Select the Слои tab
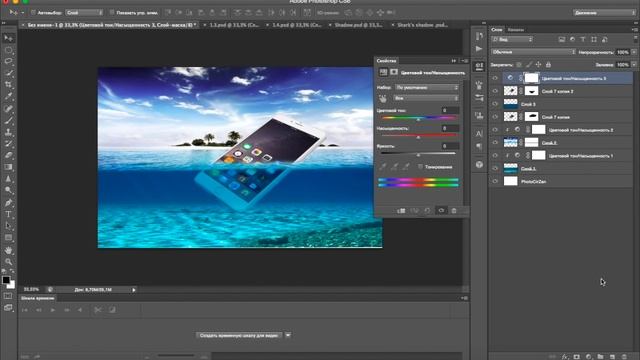The image size is (640, 360). coord(497,30)
